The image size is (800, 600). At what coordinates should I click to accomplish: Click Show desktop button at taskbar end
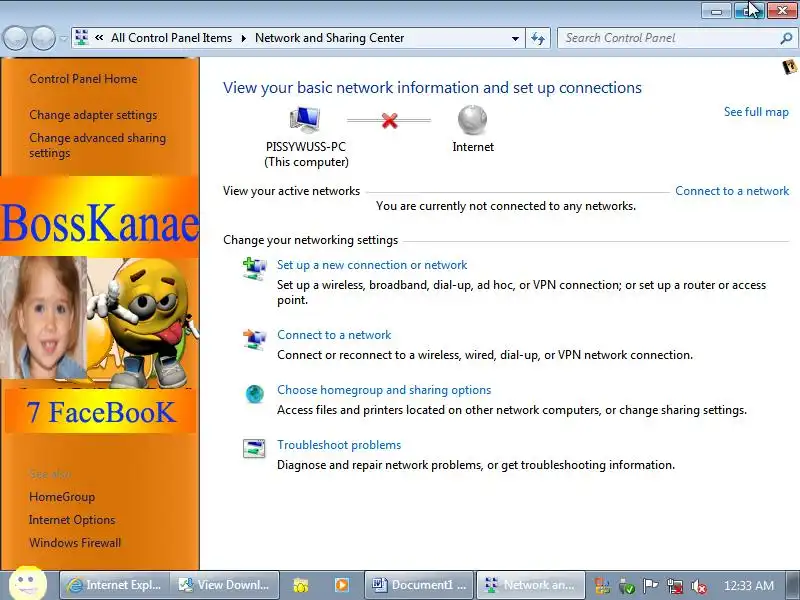793,585
